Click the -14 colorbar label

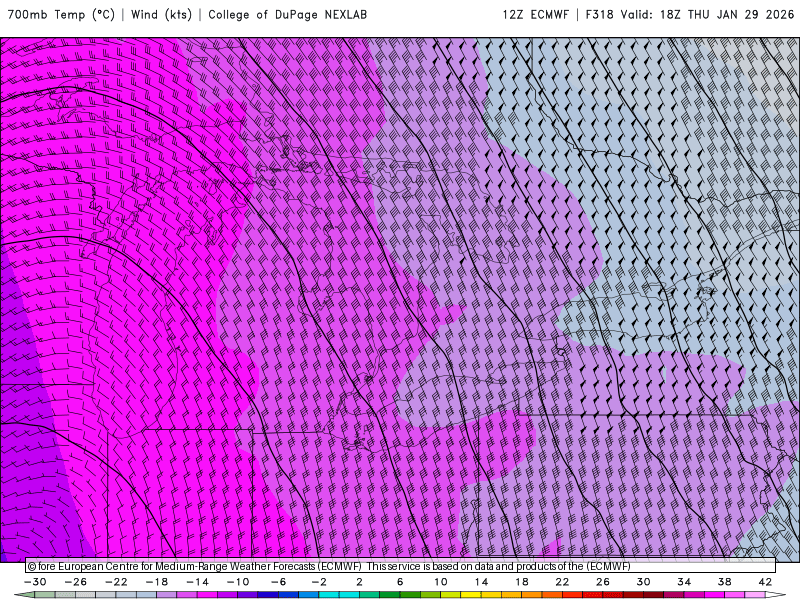tap(197, 582)
